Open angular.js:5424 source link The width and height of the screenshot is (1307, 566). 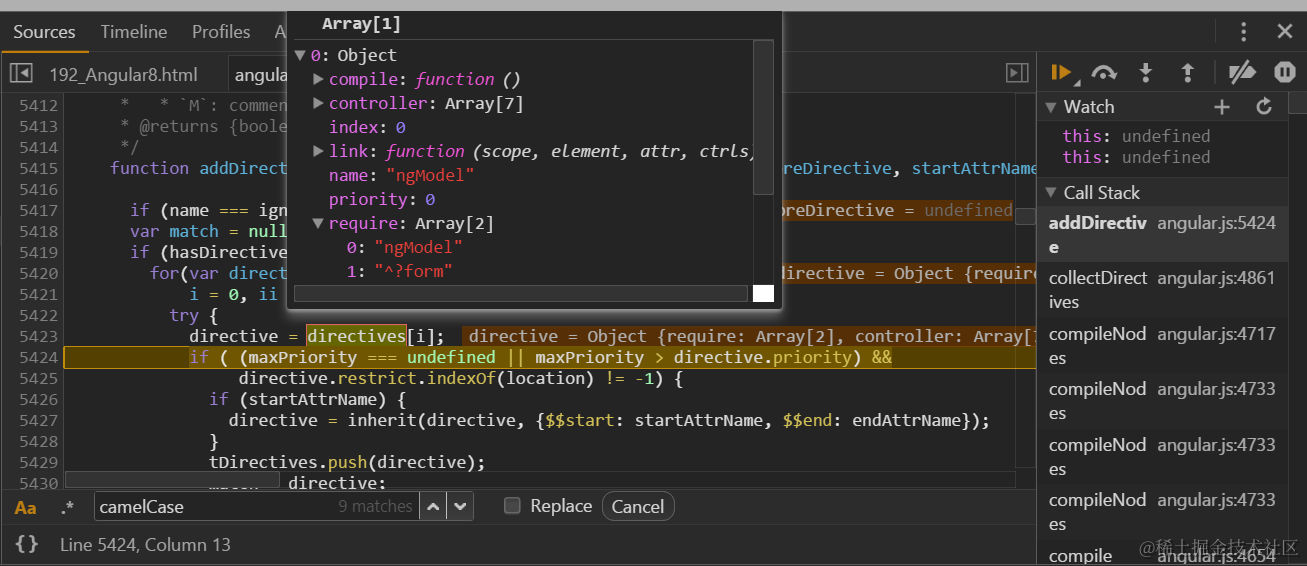click(1216, 223)
